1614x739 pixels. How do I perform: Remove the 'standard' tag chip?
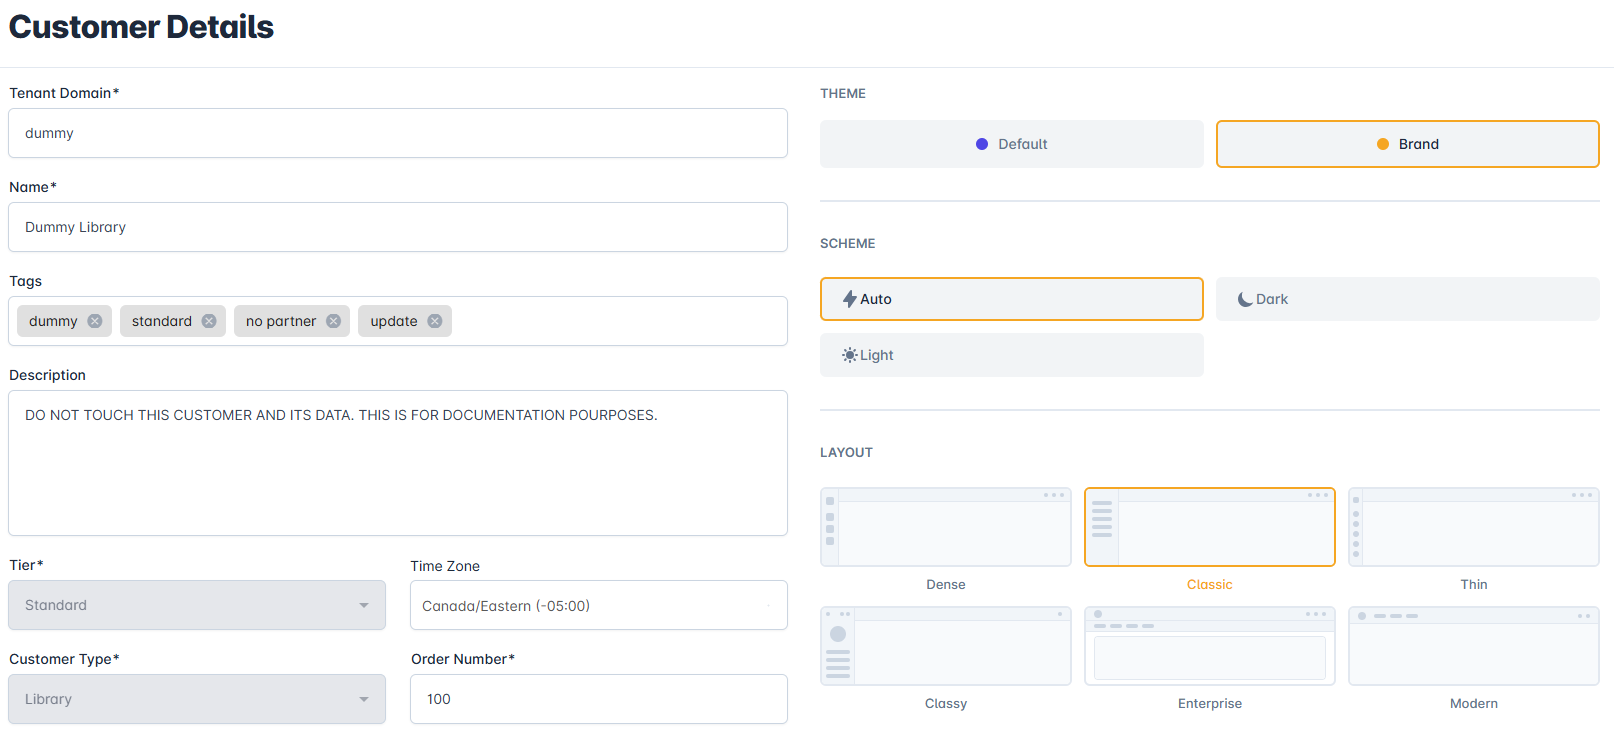[x=209, y=321]
